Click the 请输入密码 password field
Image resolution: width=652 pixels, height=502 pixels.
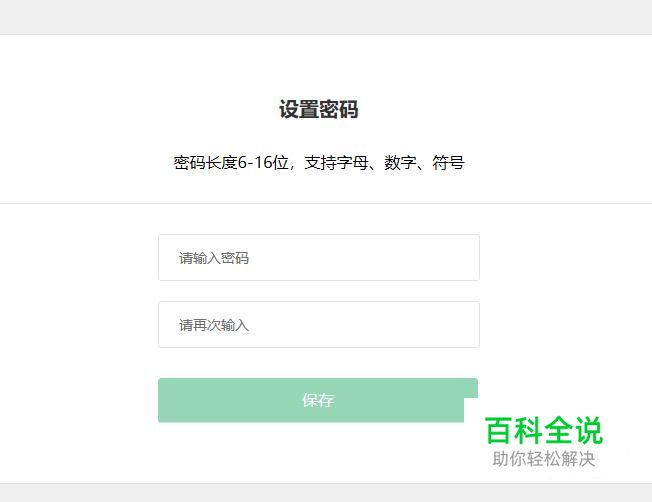319,257
